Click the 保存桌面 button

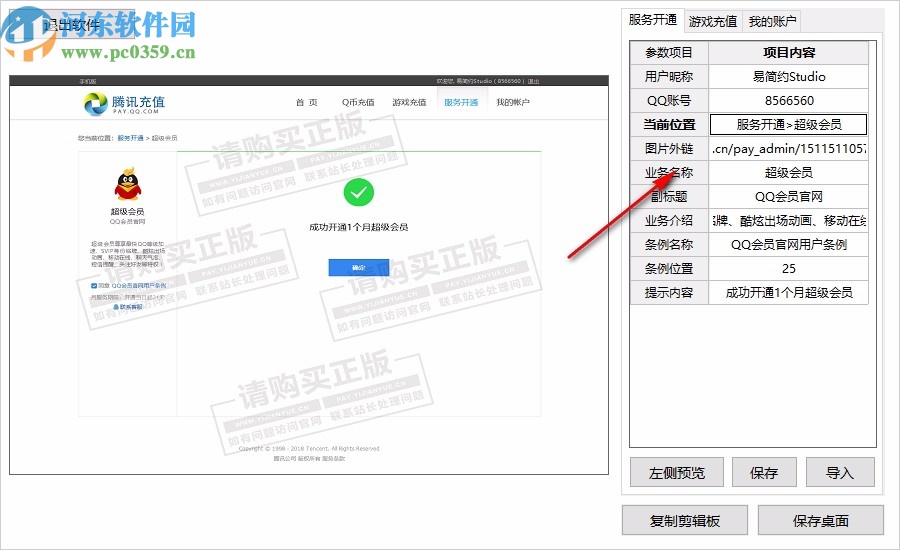(x=821, y=521)
